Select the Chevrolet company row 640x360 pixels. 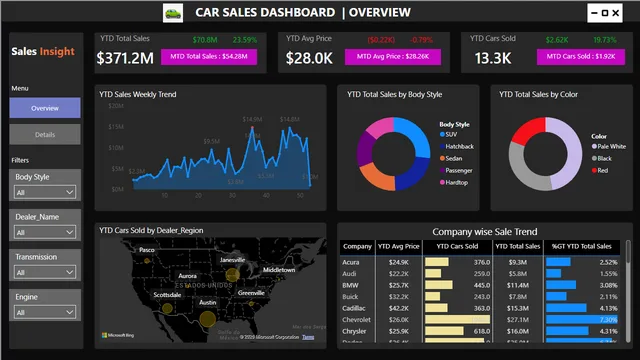(x=480, y=320)
